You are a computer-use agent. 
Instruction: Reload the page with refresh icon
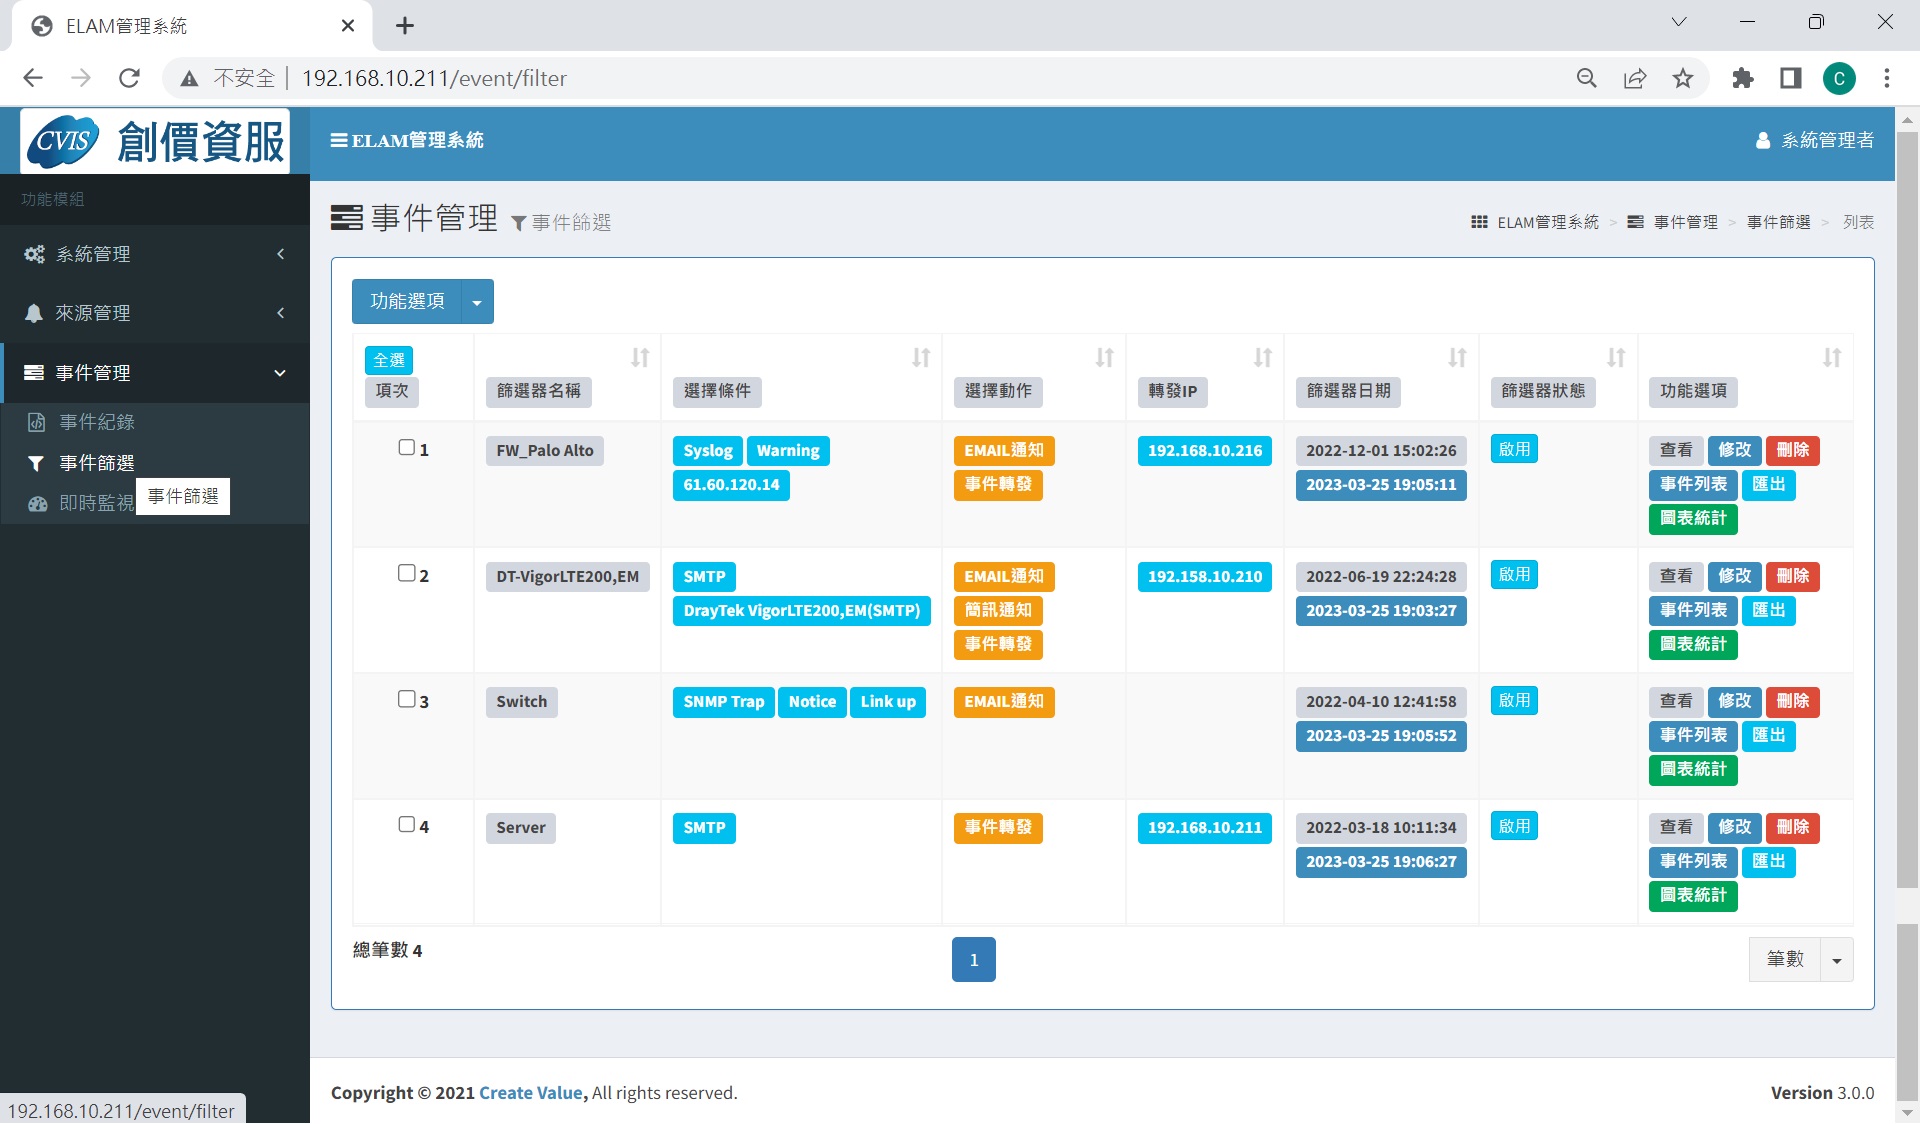click(129, 78)
